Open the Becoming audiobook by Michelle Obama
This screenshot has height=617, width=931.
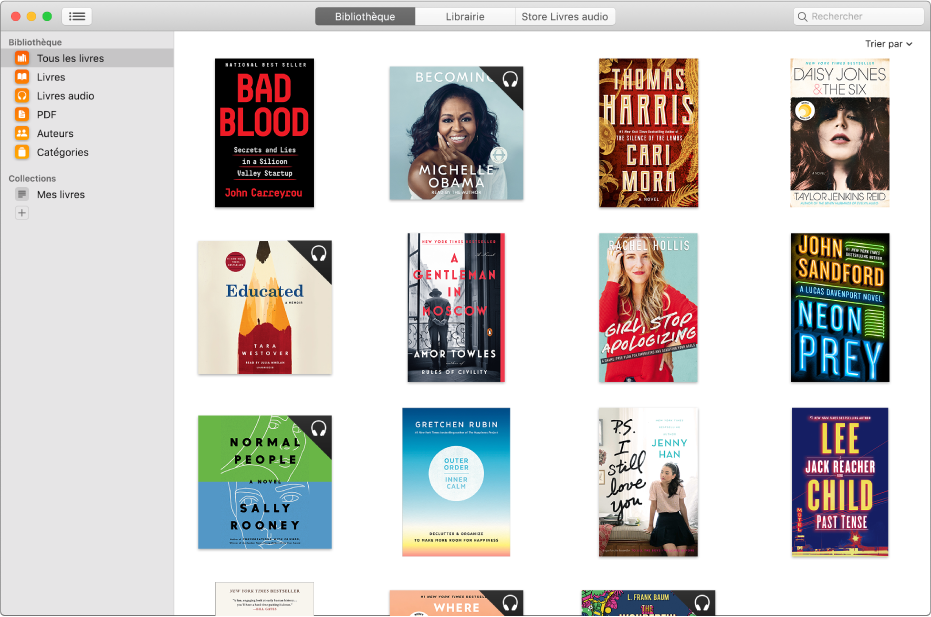click(x=456, y=133)
